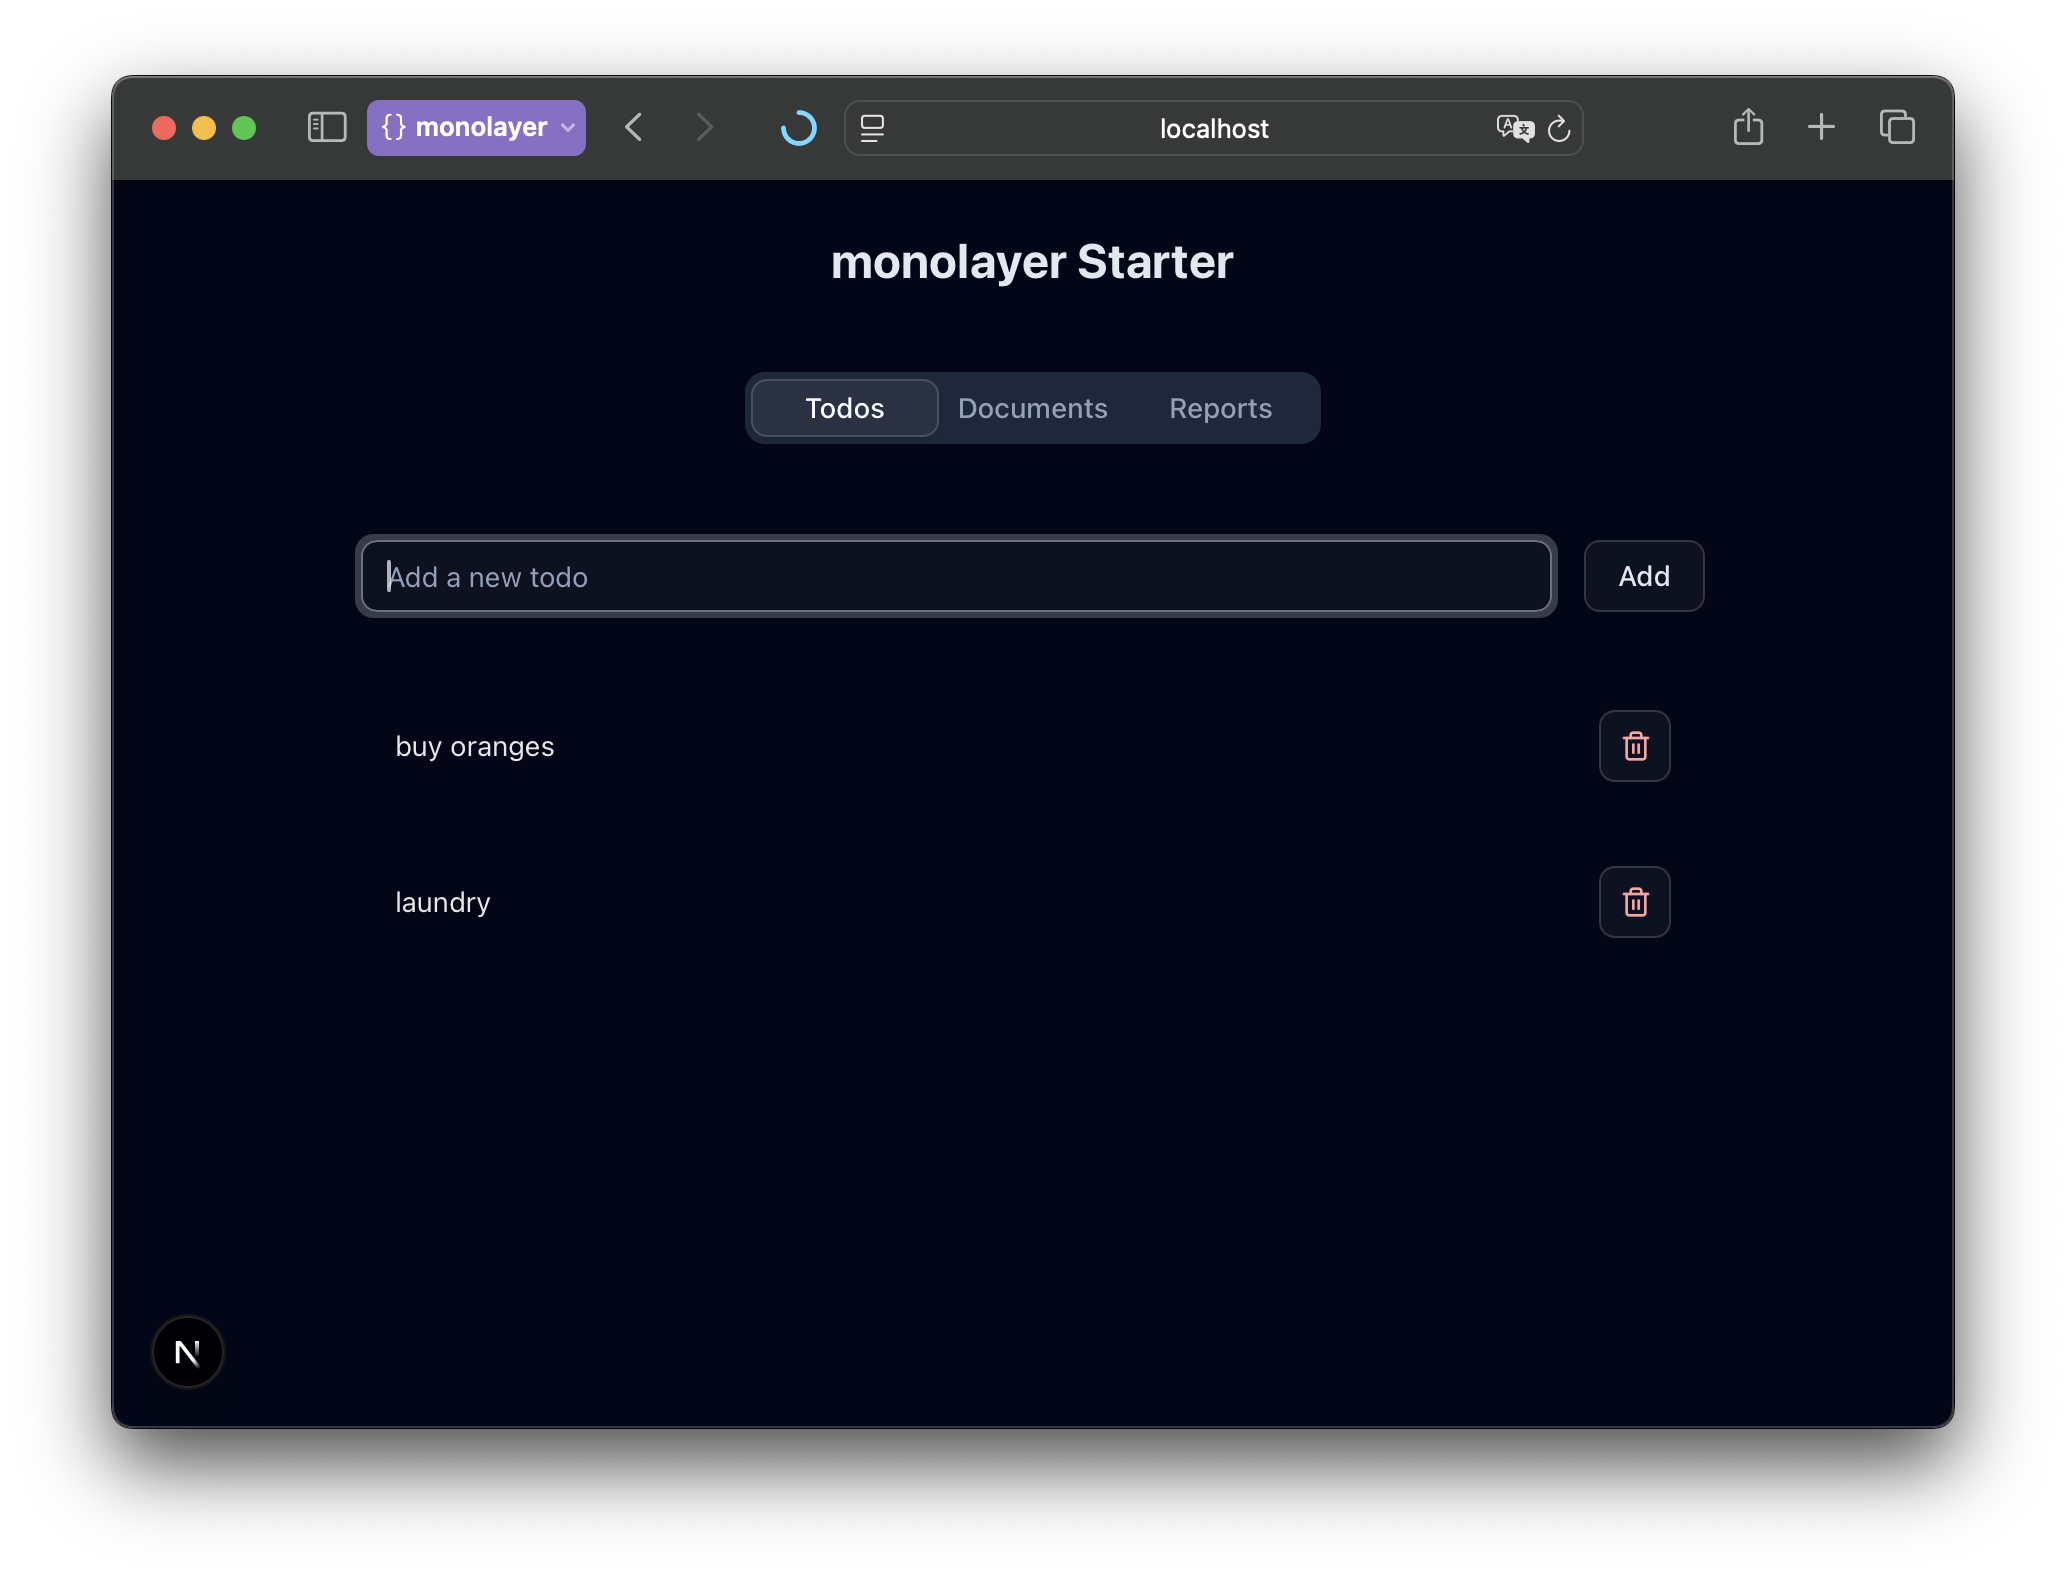Delete the 'laundry' todo with trash icon

(x=1634, y=902)
